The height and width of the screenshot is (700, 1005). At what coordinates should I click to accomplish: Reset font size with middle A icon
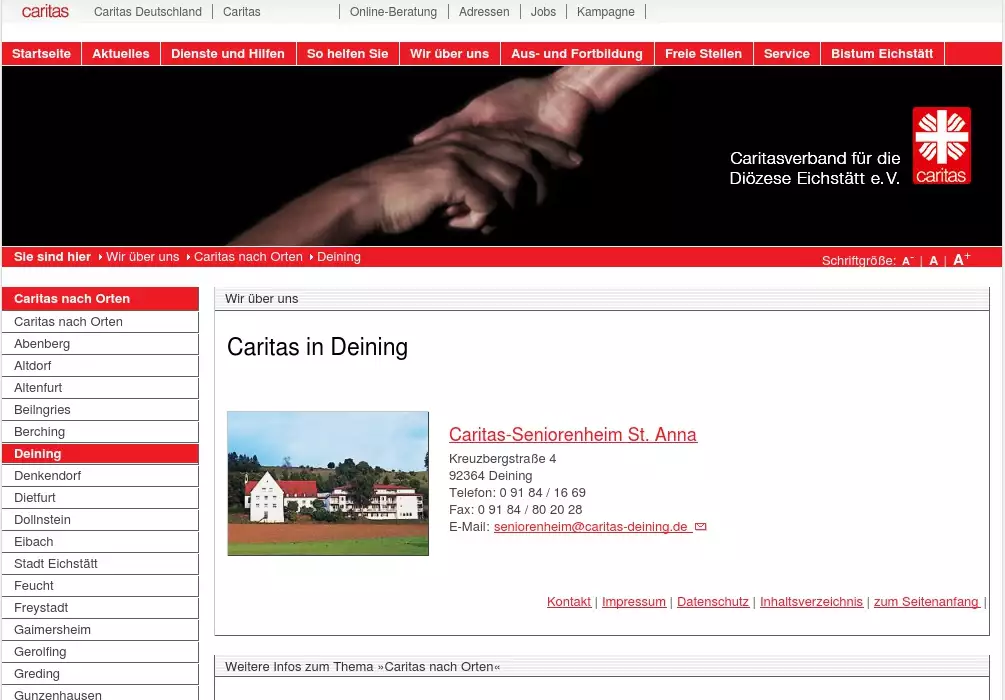tap(933, 261)
